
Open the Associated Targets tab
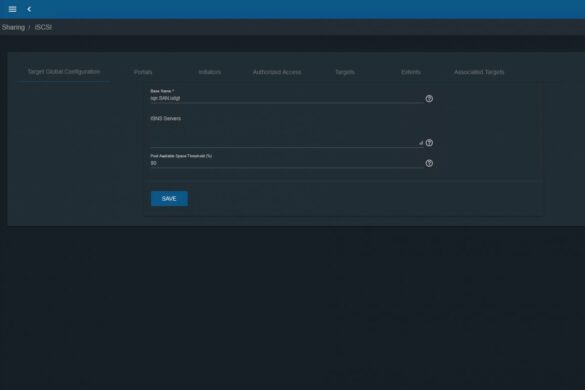(x=479, y=72)
